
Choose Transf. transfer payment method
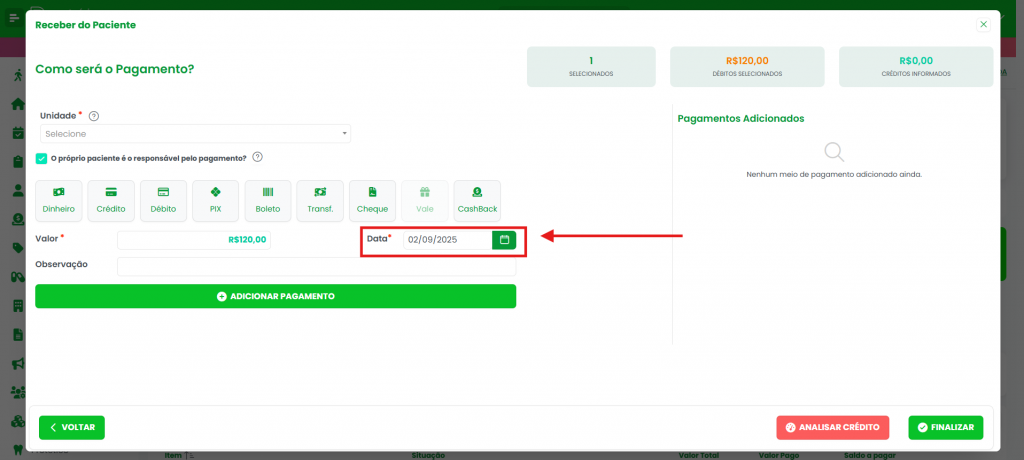click(x=320, y=200)
